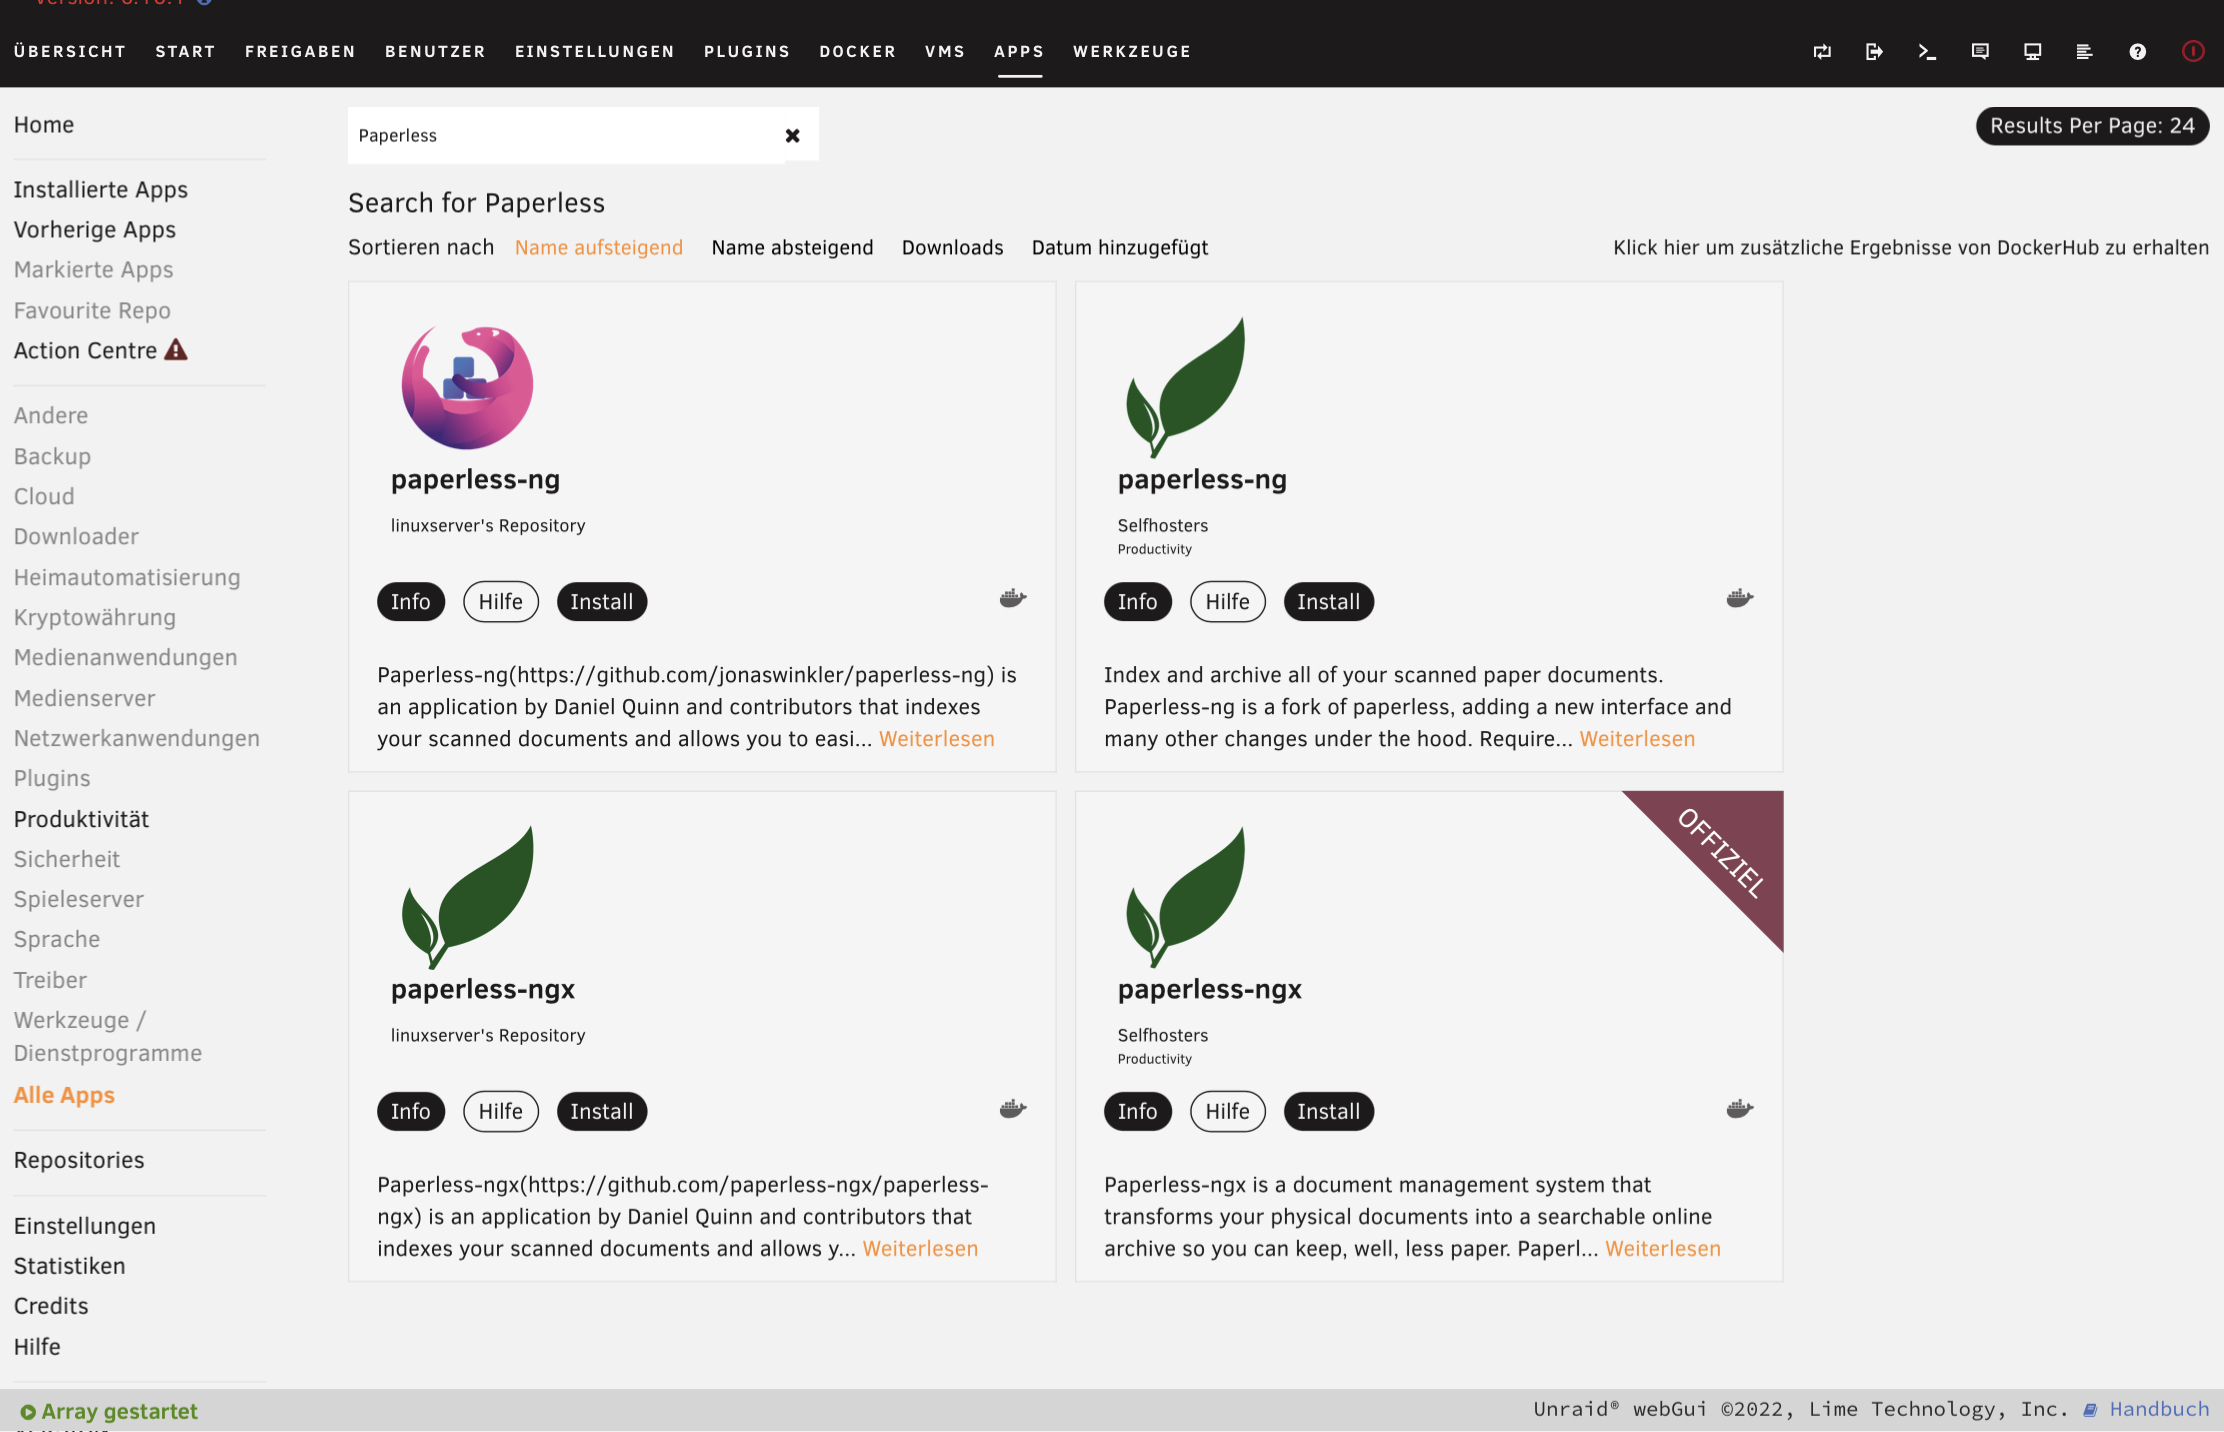Switch to the PLUGINS tab
2224x1432 pixels.
[747, 52]
